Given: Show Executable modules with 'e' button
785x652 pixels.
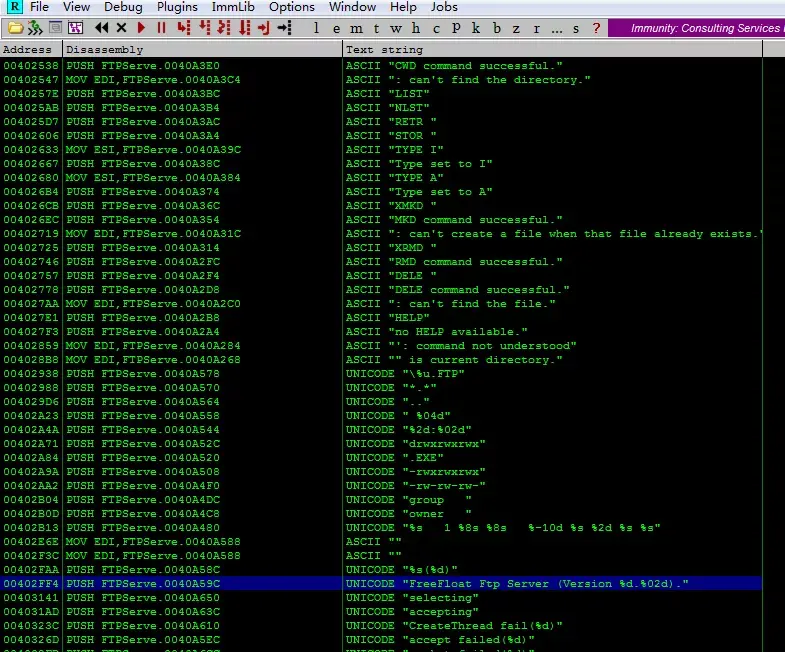Looking at the screenshot, I should coord(336,29).
